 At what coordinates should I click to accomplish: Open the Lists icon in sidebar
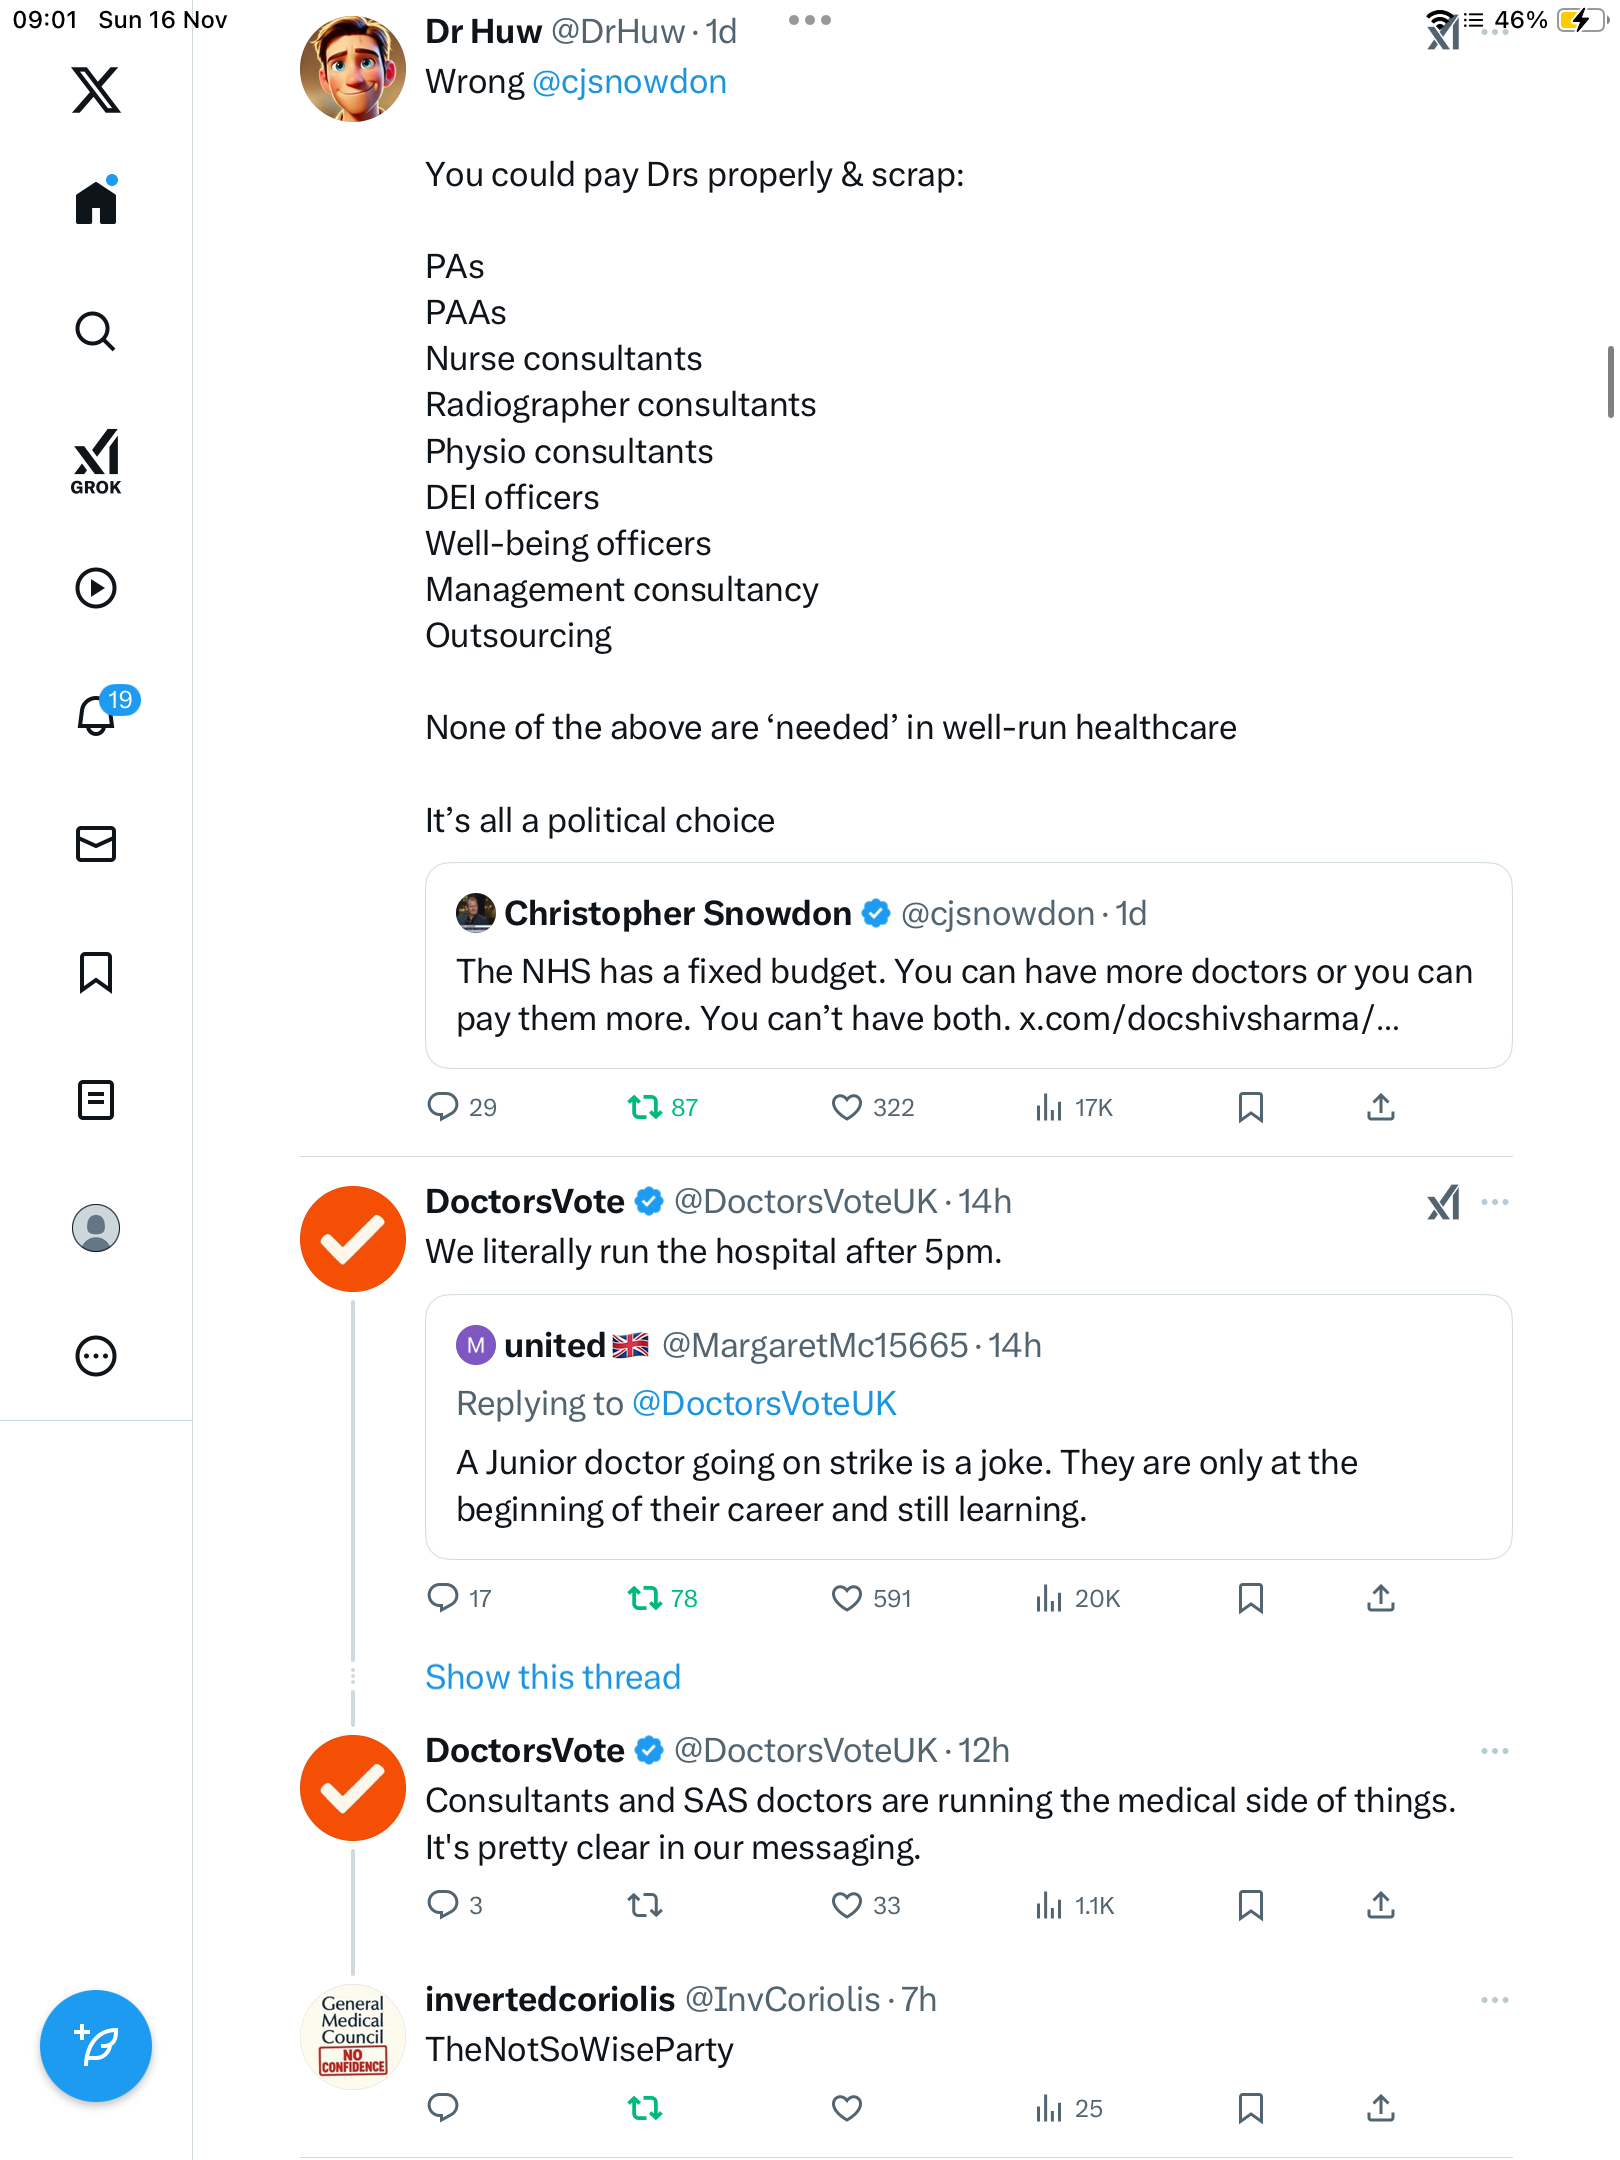tap(96, 1100)
